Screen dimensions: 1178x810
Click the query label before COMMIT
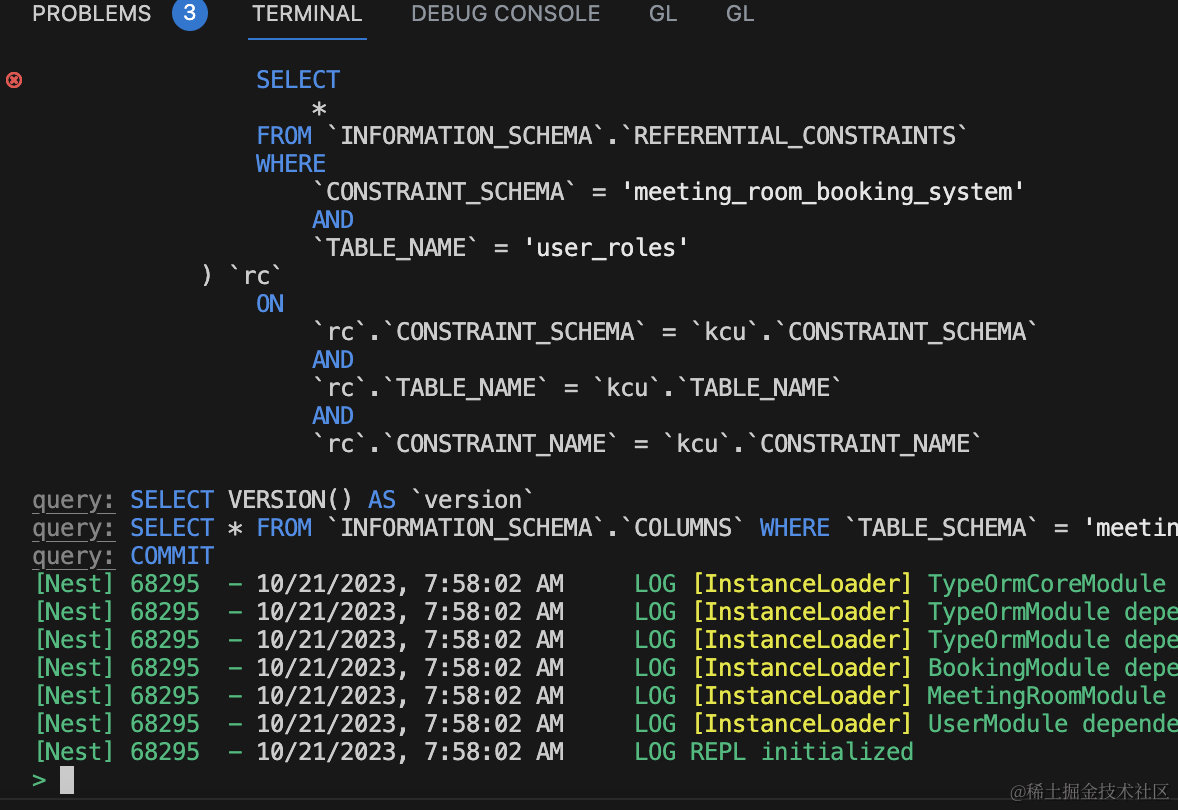coord(73,556)
